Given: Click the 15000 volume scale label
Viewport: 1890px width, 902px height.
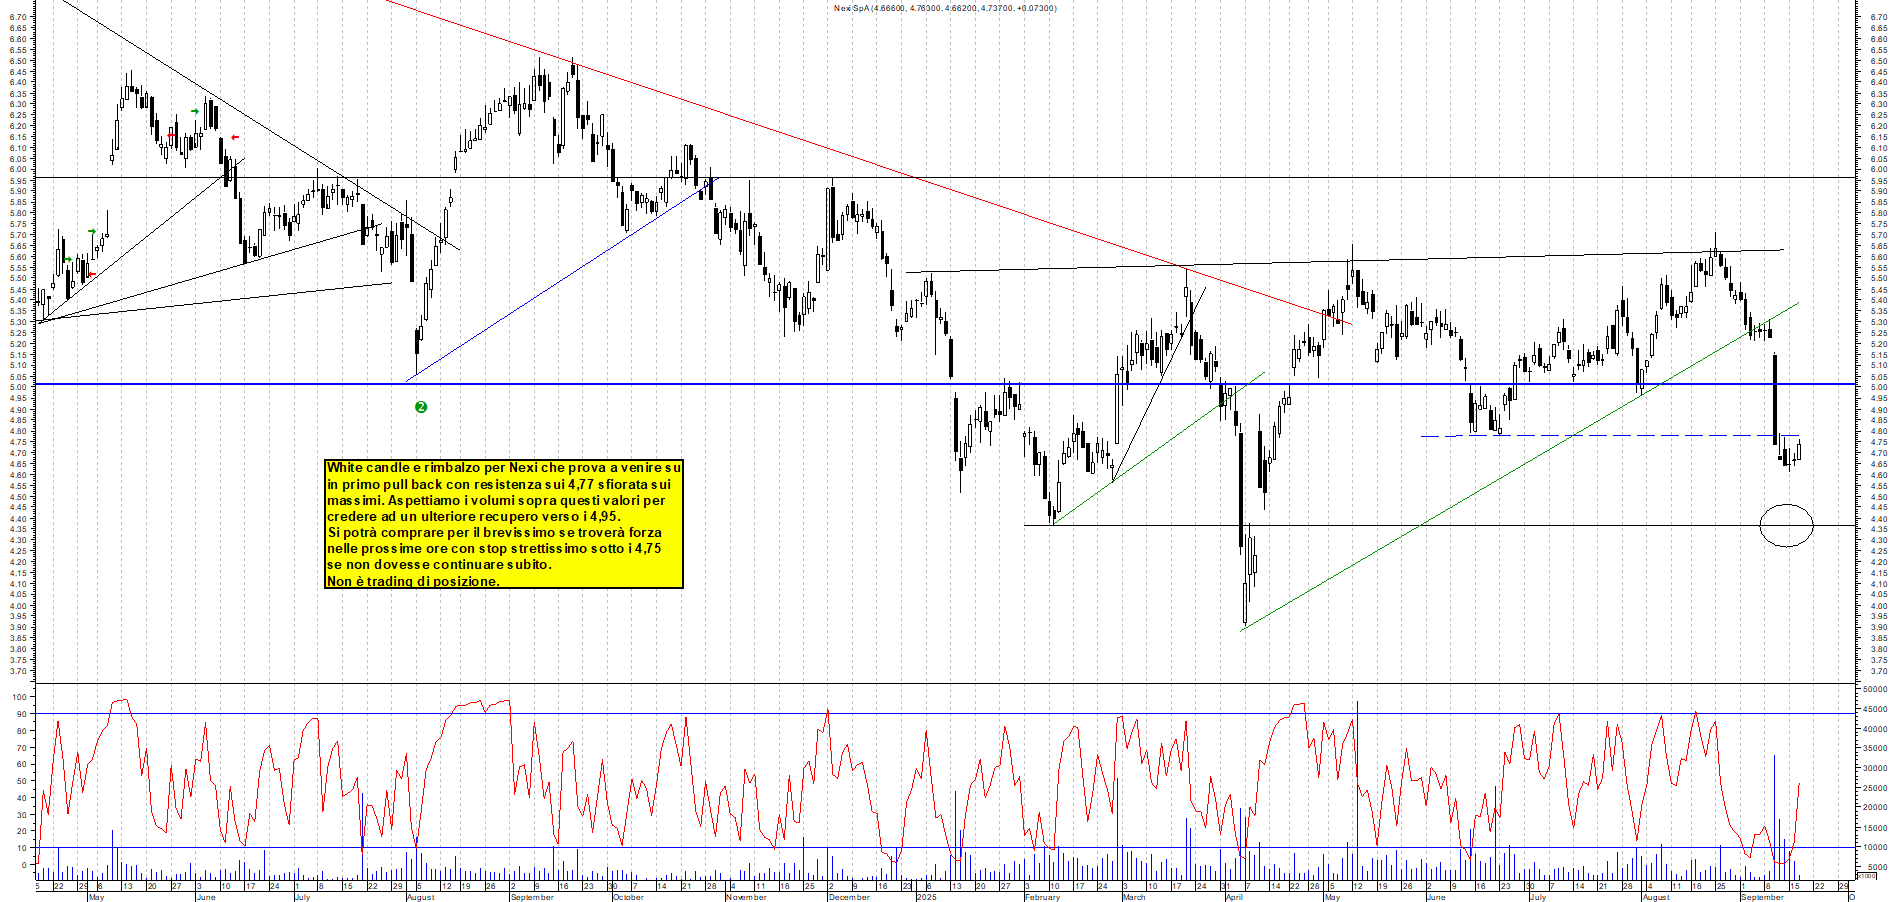Looking at the screenshot, I should pos(1875,828).
